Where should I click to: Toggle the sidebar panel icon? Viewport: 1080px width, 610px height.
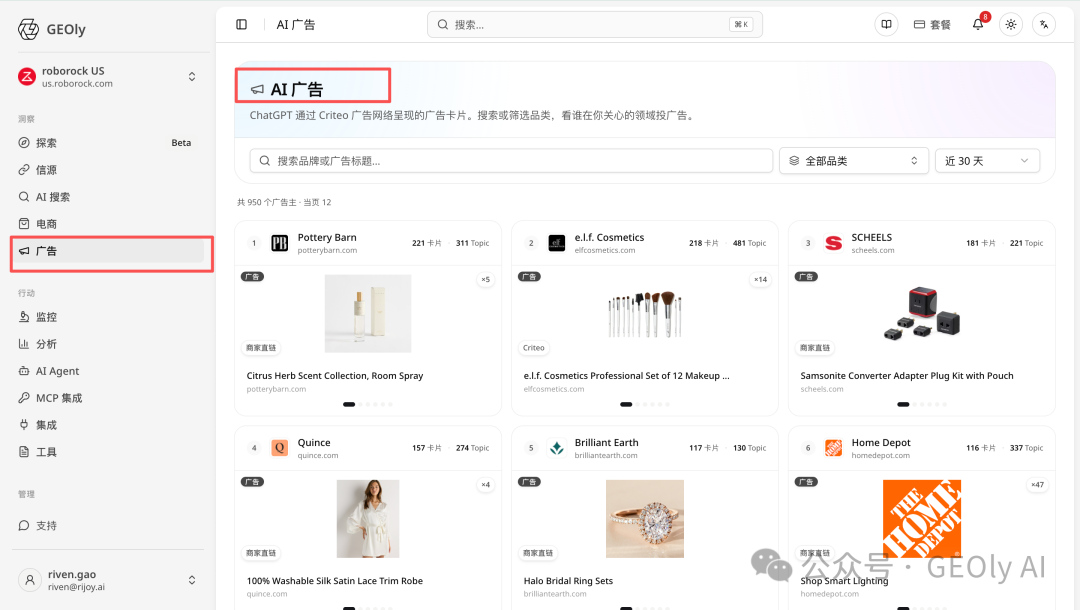click(x=242, y=25)
